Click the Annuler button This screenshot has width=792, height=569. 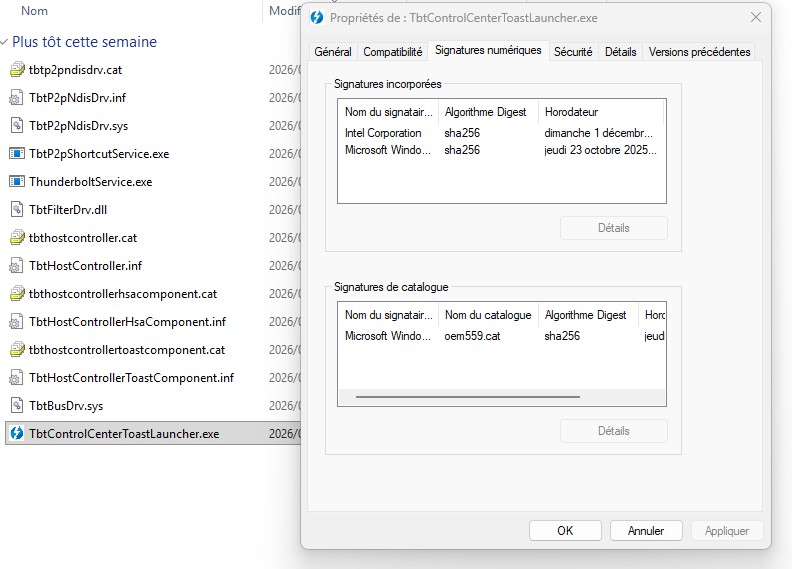click(x=645, y=531)
